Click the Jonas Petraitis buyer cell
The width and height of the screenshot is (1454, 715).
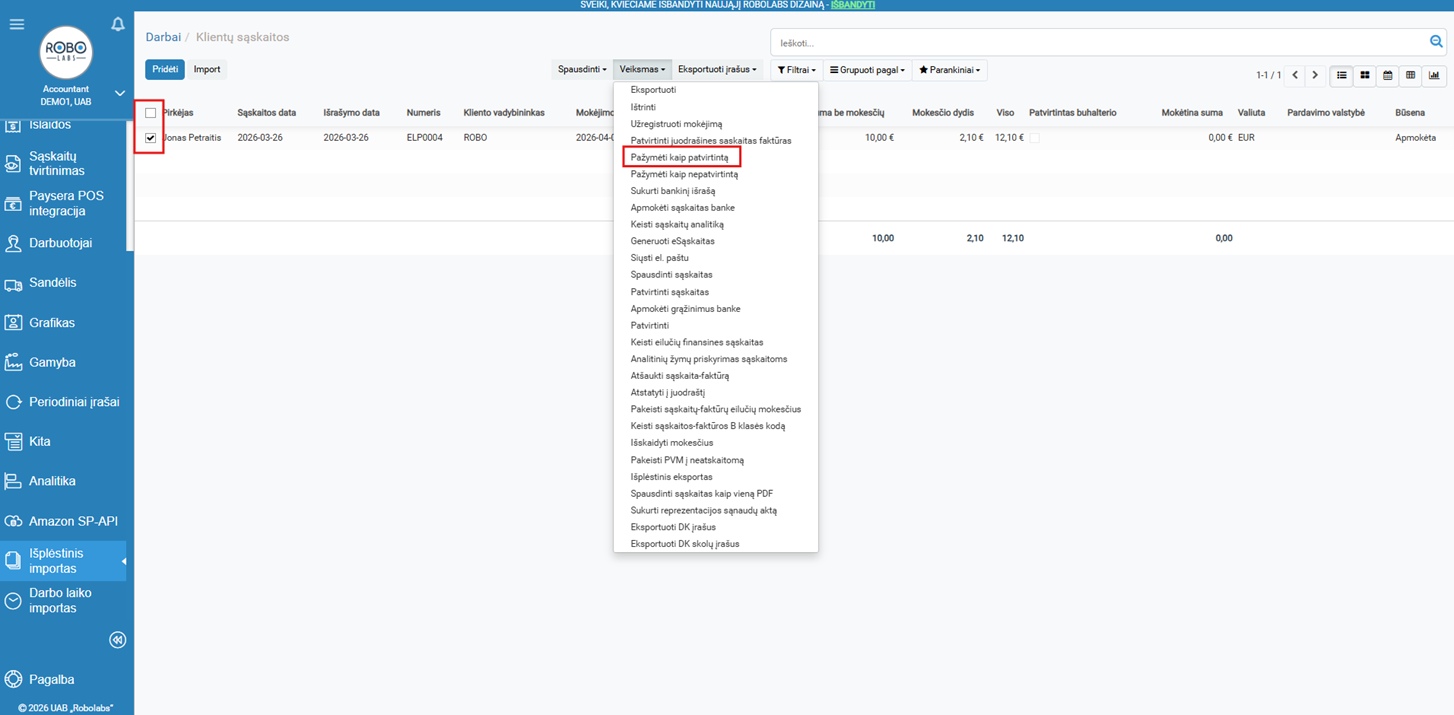[x=192, y=138]
